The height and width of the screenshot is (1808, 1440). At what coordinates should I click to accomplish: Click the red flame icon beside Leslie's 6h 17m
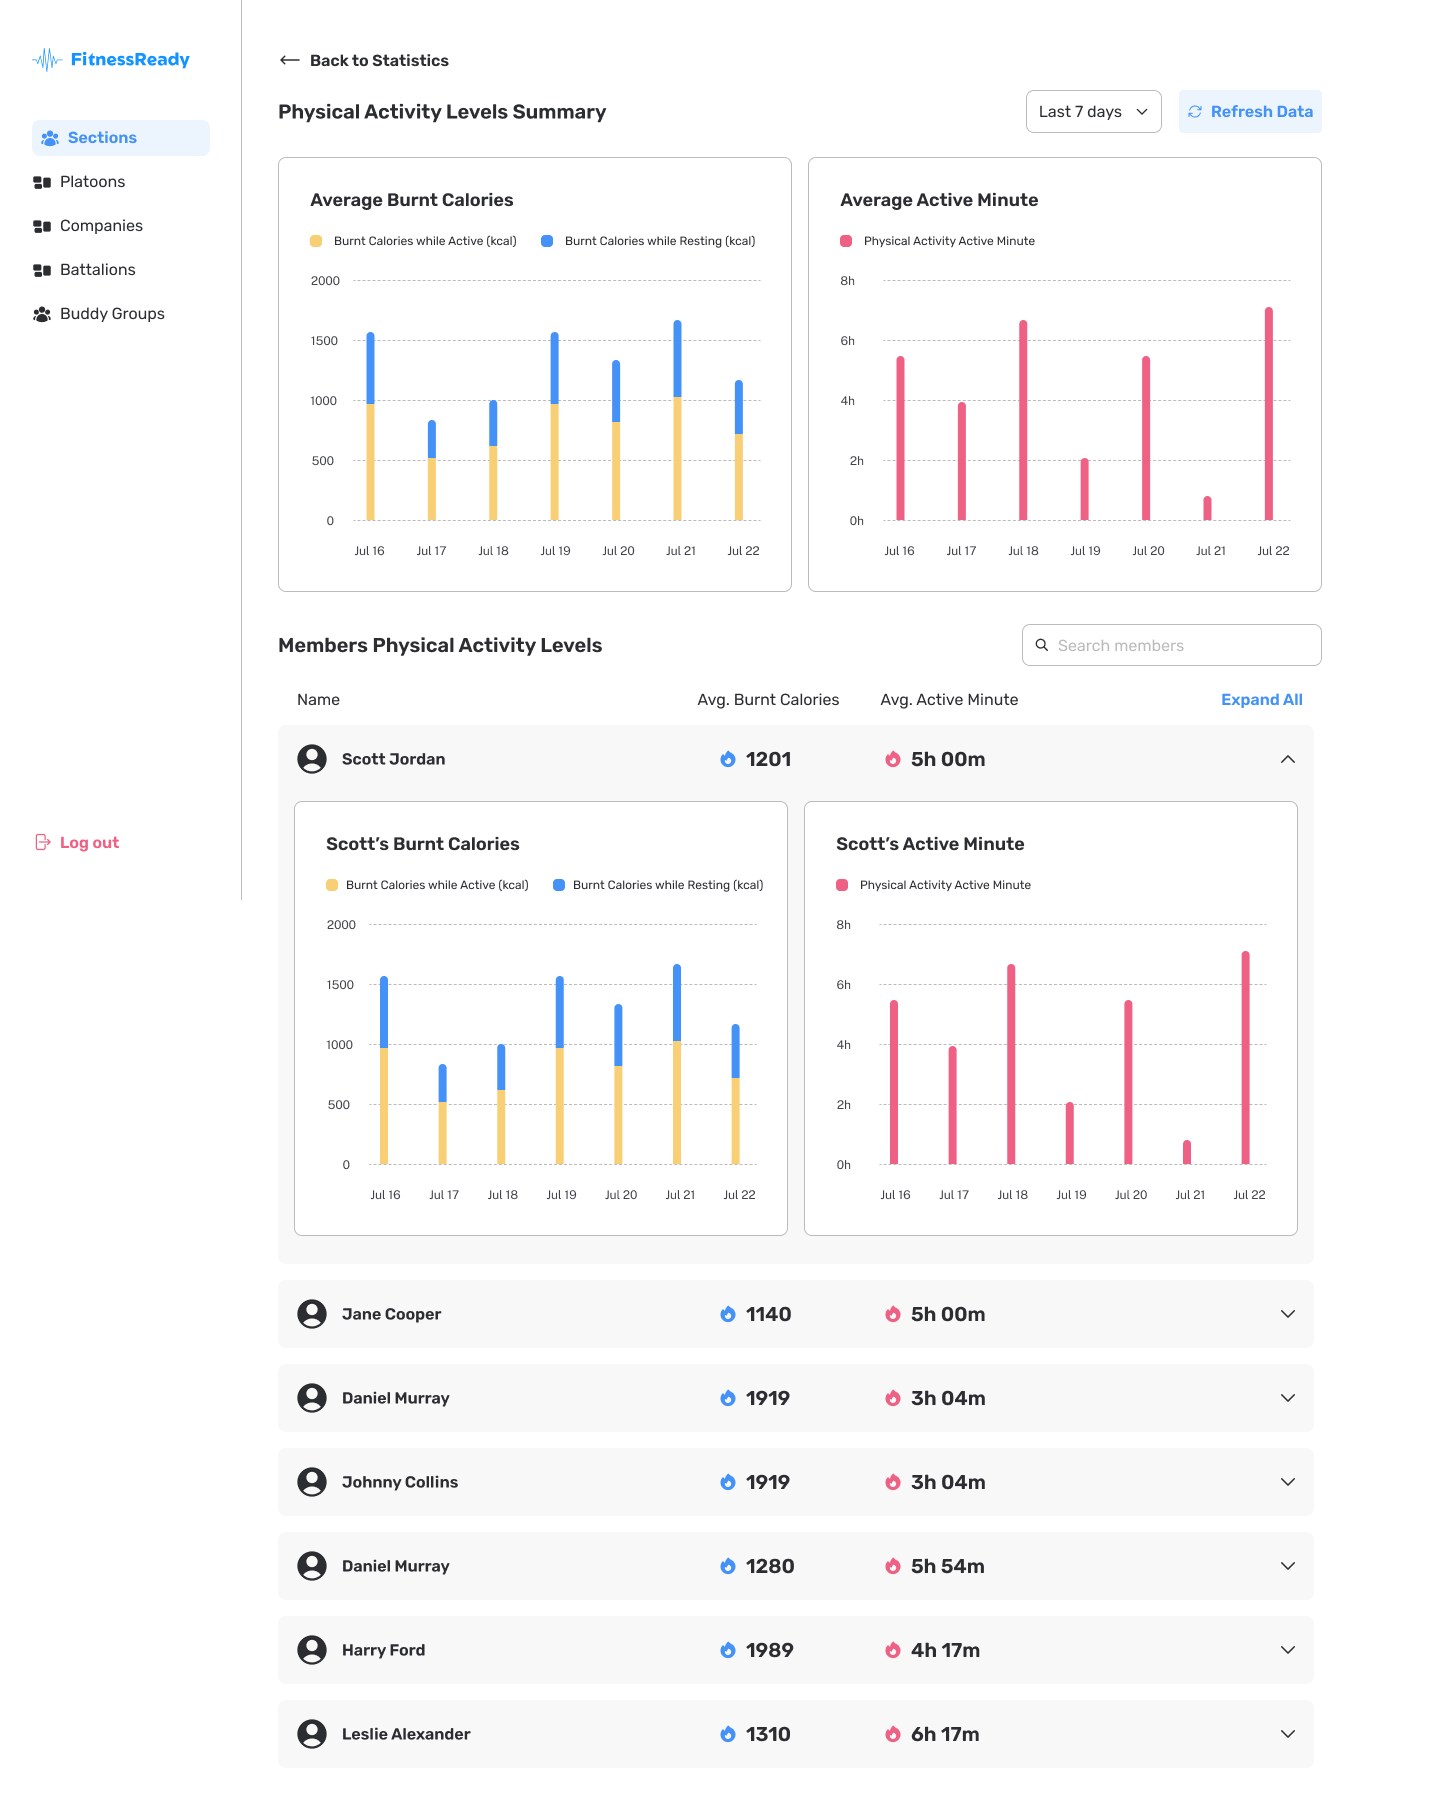(x=893, y=1734)
